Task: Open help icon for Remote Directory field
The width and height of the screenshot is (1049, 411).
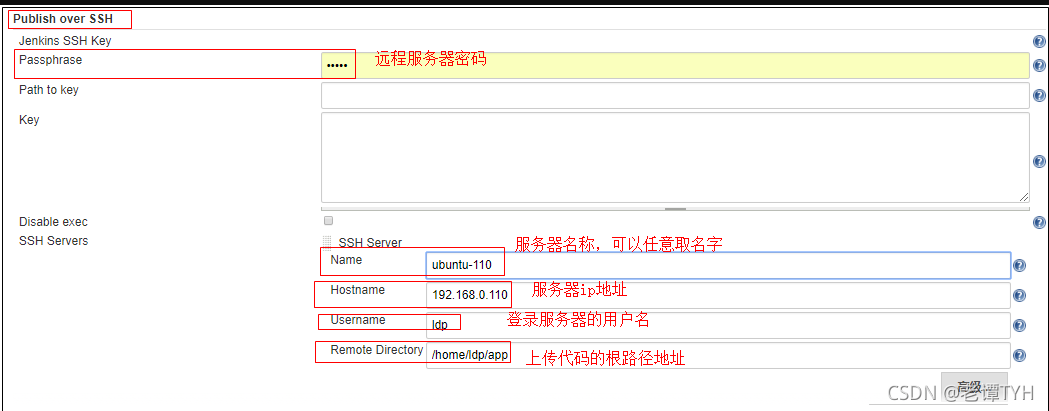Action: pos(1020,355)
